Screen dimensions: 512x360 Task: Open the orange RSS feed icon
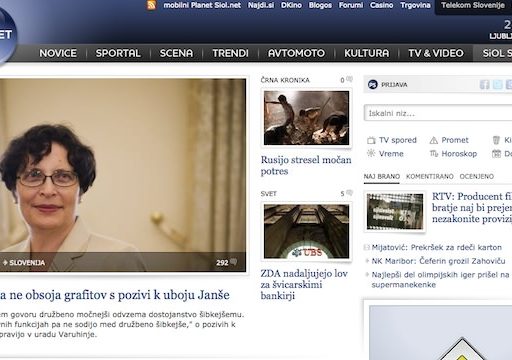pos(151,5)
